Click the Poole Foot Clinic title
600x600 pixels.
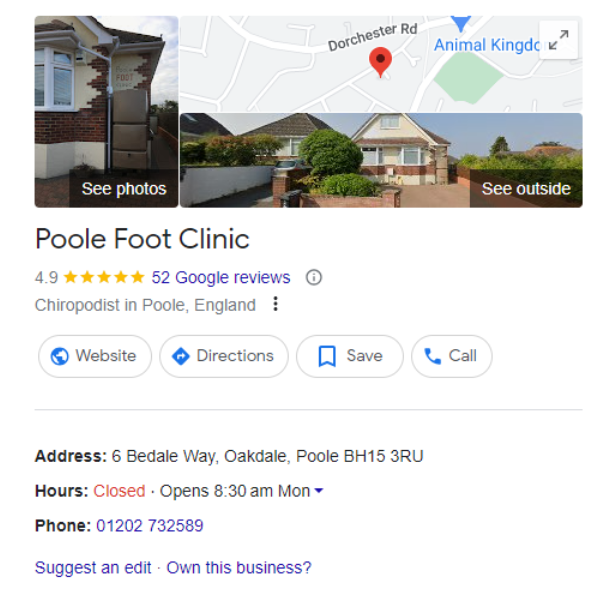tap(142, 239)
